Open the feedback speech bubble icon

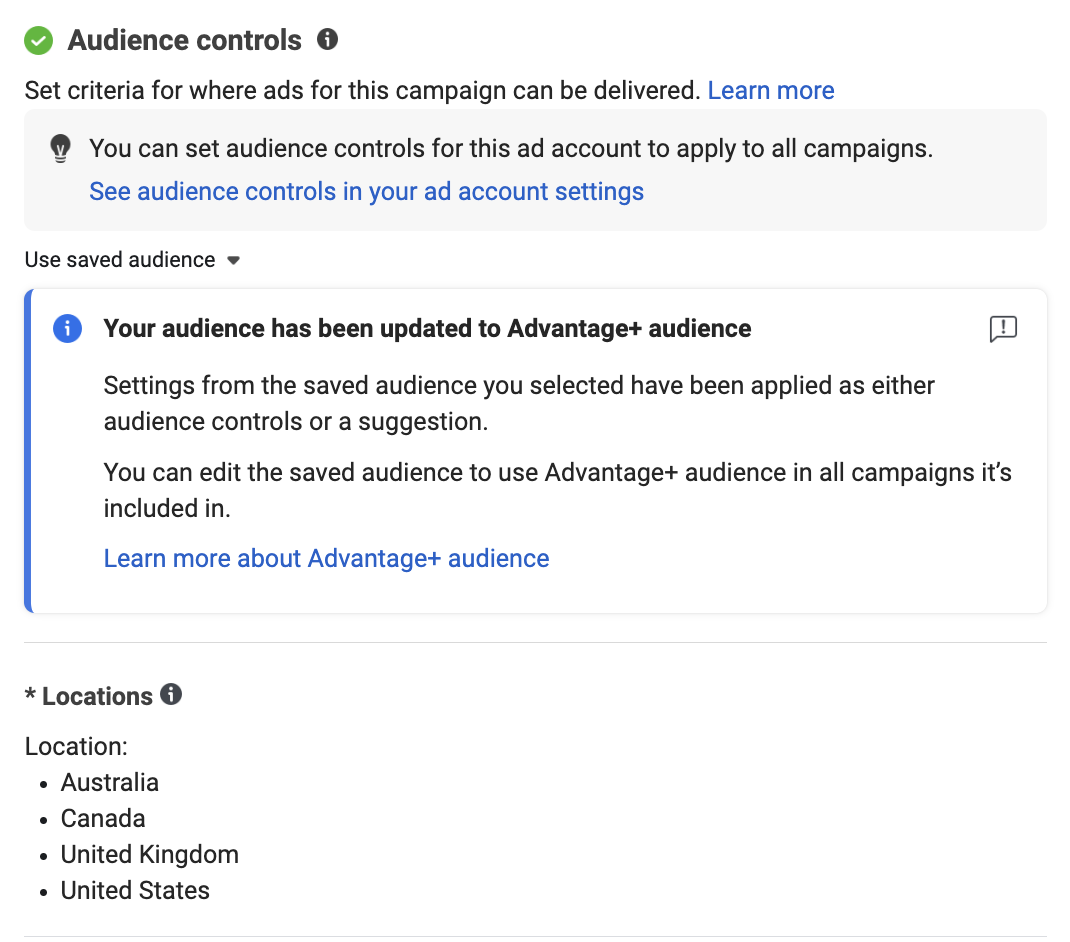tap(1003, 329)
